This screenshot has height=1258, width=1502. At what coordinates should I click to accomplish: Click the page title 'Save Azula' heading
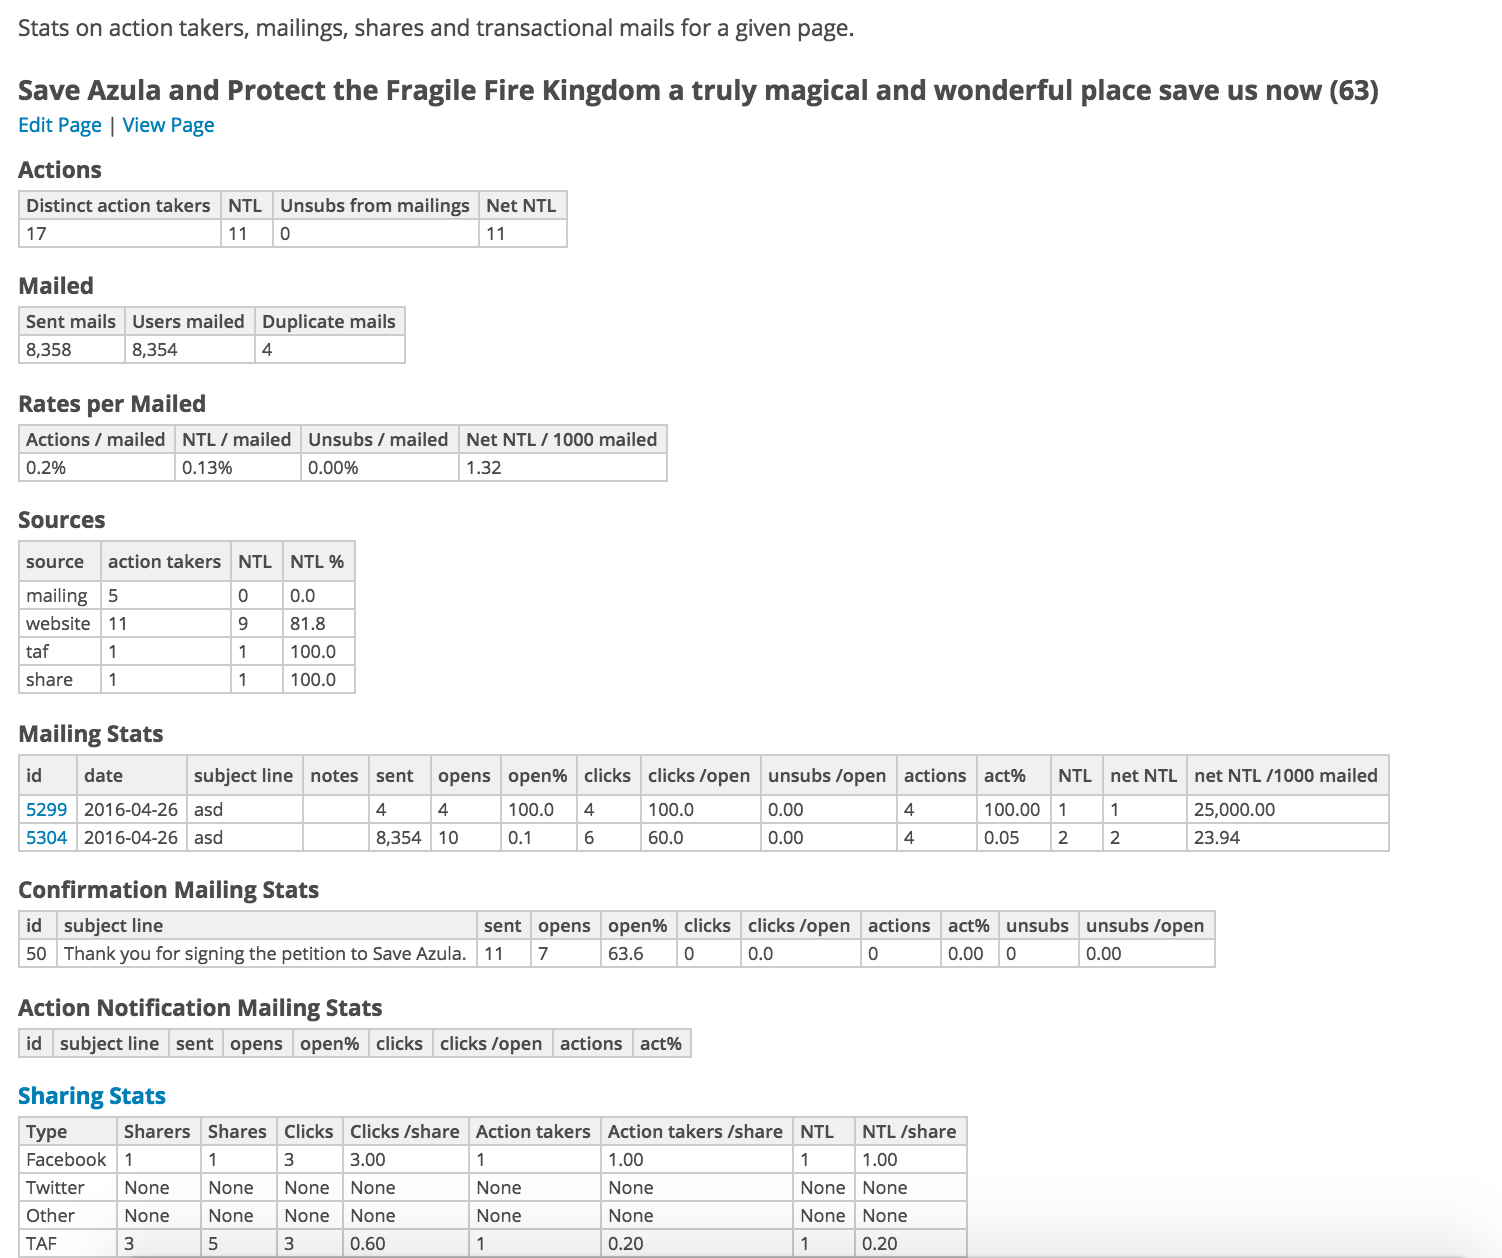[x=698, y=90]
